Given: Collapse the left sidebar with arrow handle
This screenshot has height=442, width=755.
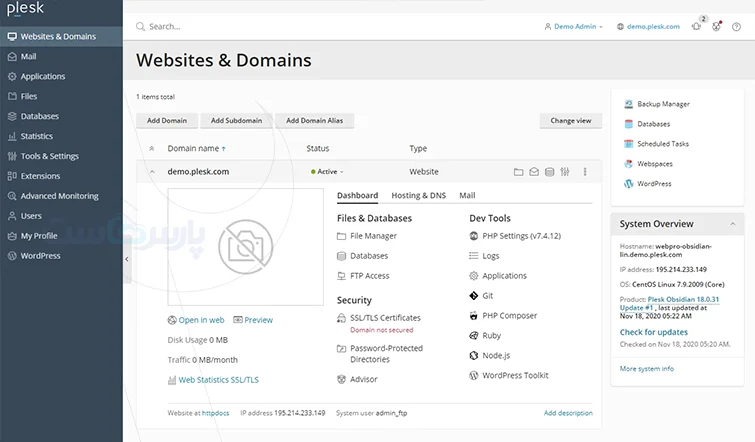Looking at the screenshot, I should tap(127, 259).
